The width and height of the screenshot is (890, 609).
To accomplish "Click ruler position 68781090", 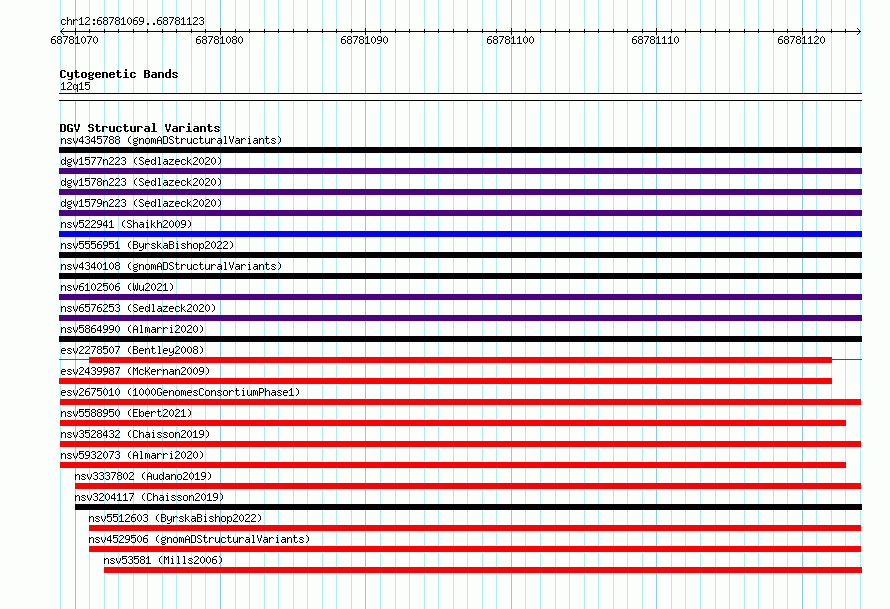I will [364, 40].
